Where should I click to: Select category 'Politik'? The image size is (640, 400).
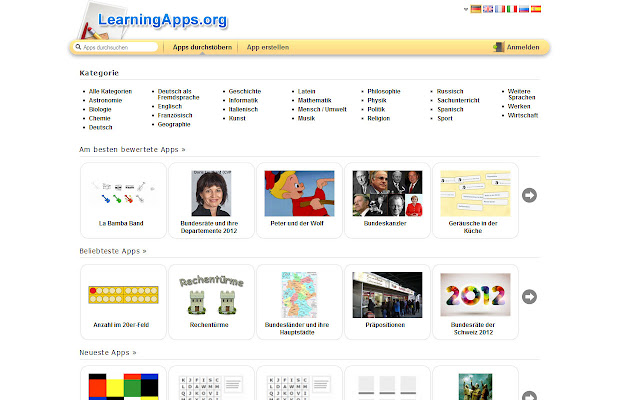[376, 109]
